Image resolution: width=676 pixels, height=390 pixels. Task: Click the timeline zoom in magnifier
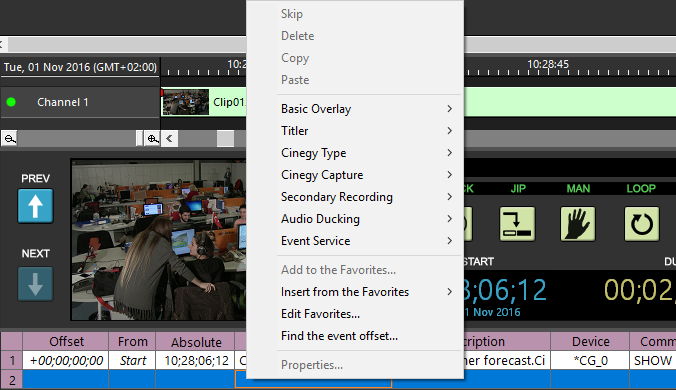point(152,139)
